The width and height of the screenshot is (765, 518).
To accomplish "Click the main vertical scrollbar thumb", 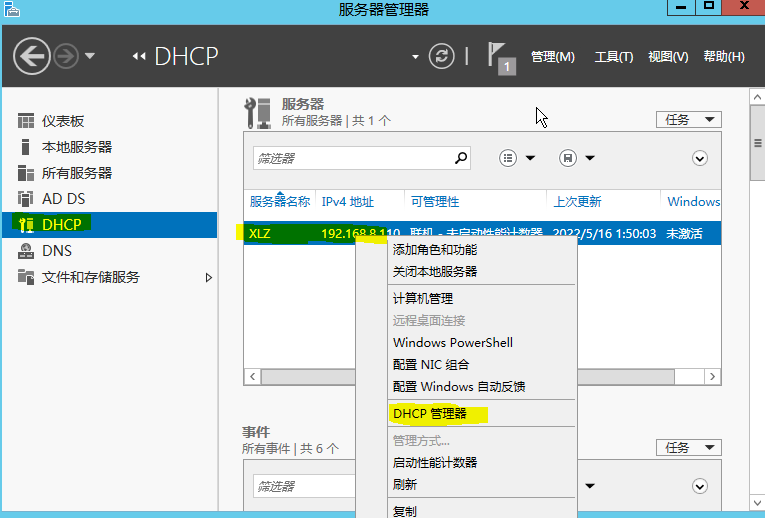I will (757, 143).
